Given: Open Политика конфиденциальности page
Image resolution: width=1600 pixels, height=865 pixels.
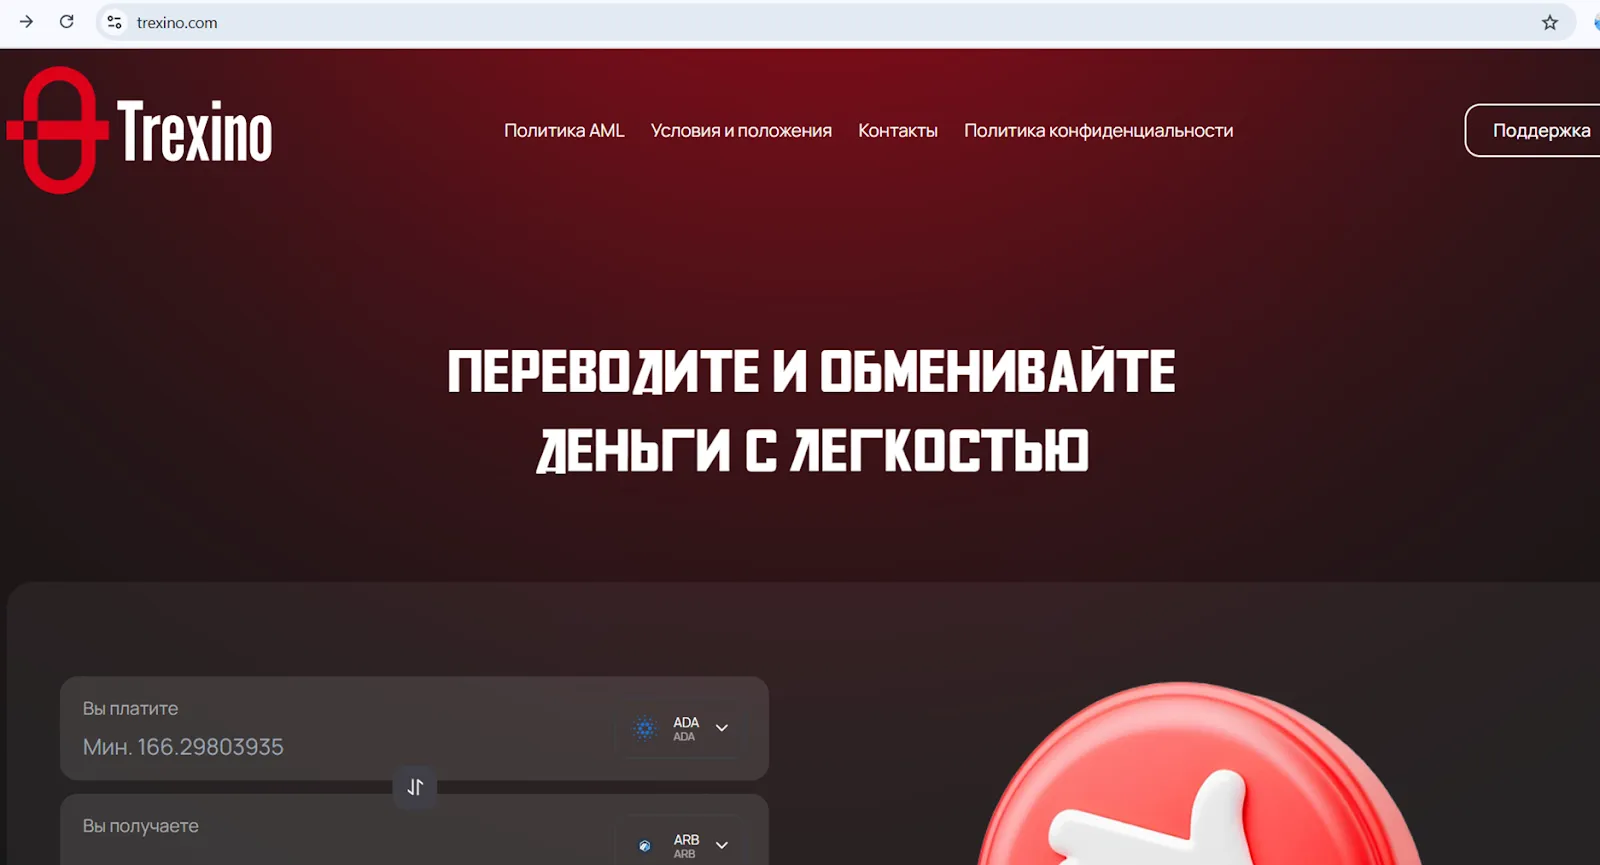Looking at the screenshot, I should 1098,131.
